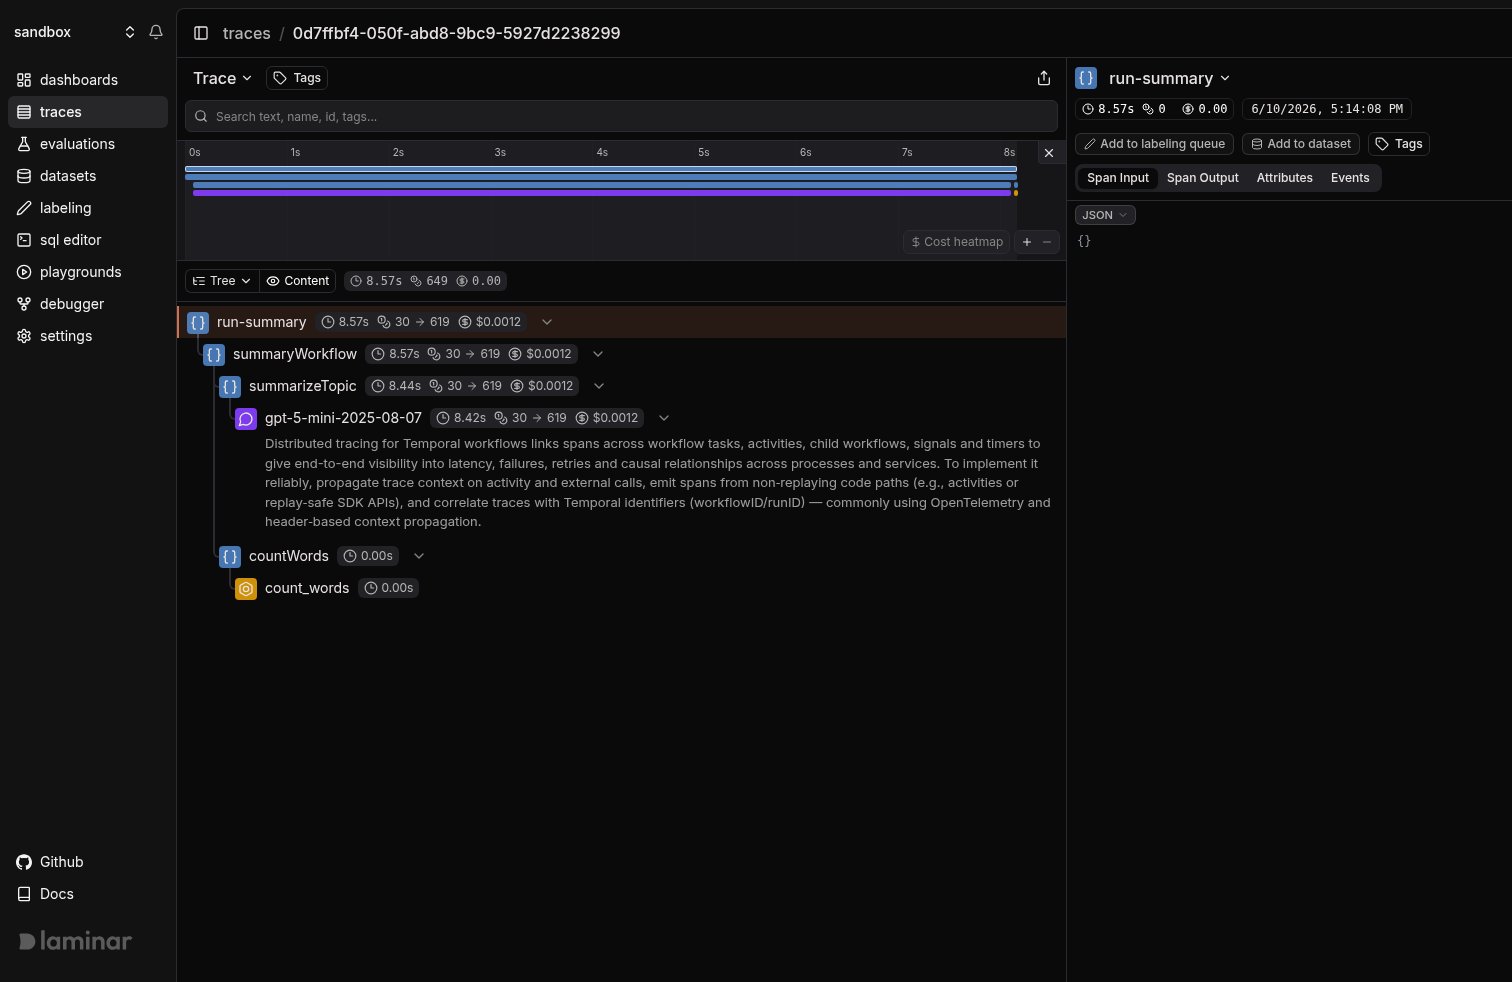Image resolution: width=1512 pixels, height=982 pixels.
Task: Switch to the Span Input tab
Action: 1118,178
